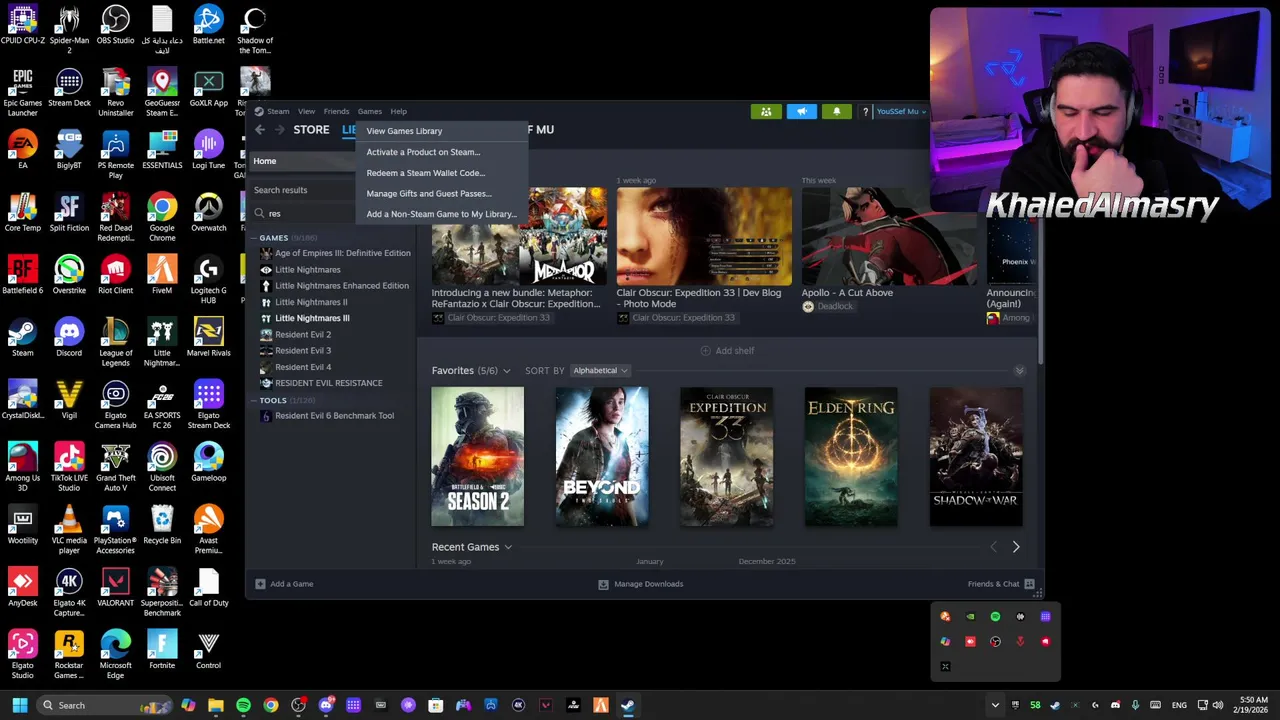Open the YouSSef Mu account dropdown
The height and width of the screenshot is (720, 1280).
tap(900, 111)
